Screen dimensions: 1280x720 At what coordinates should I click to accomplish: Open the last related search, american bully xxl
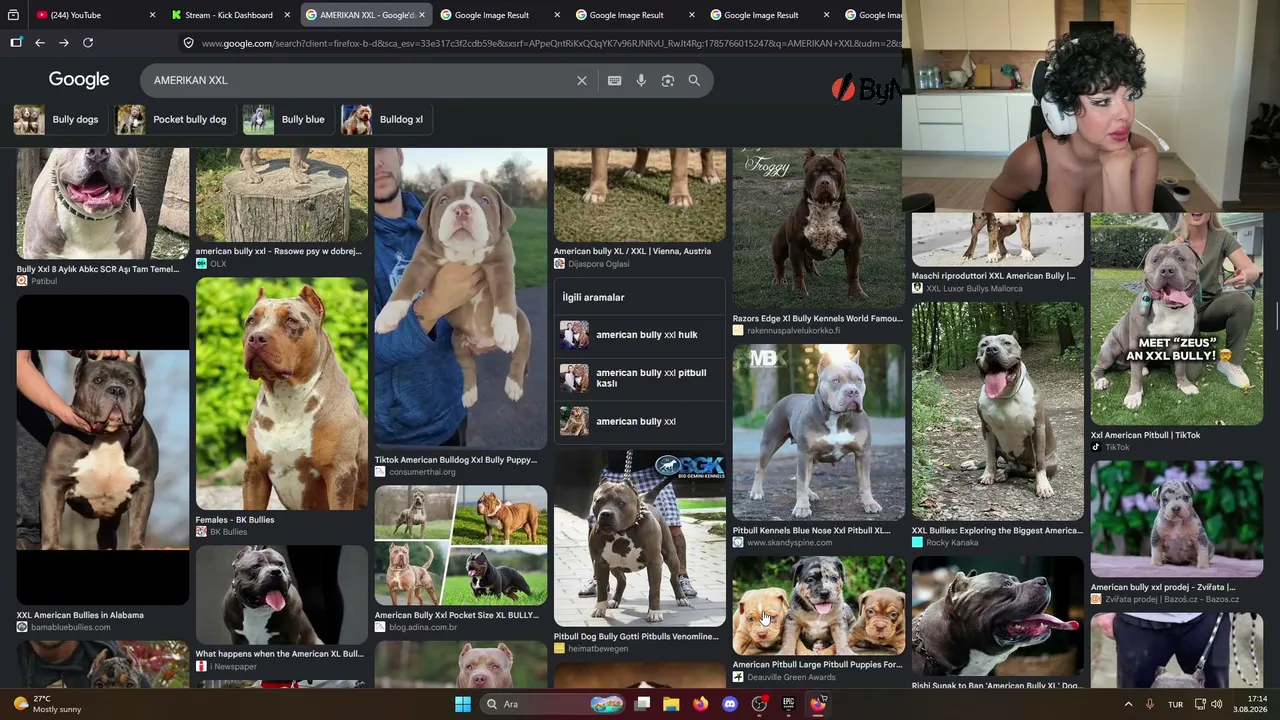pos(640,421)
